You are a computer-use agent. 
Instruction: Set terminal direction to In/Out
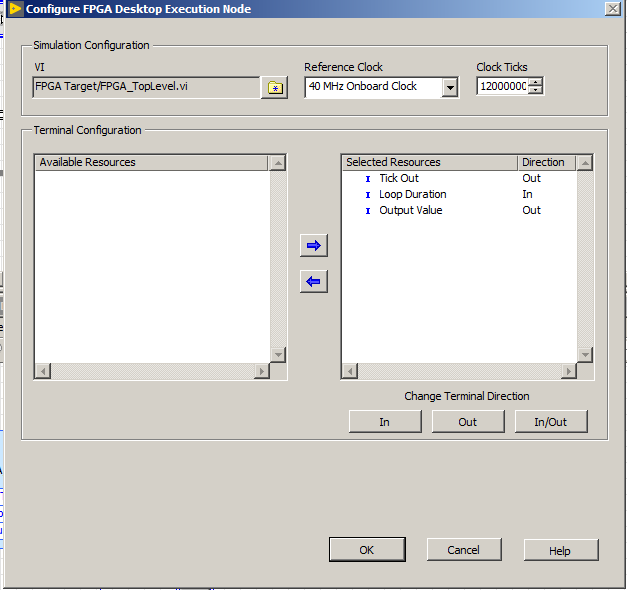point(550,422)
